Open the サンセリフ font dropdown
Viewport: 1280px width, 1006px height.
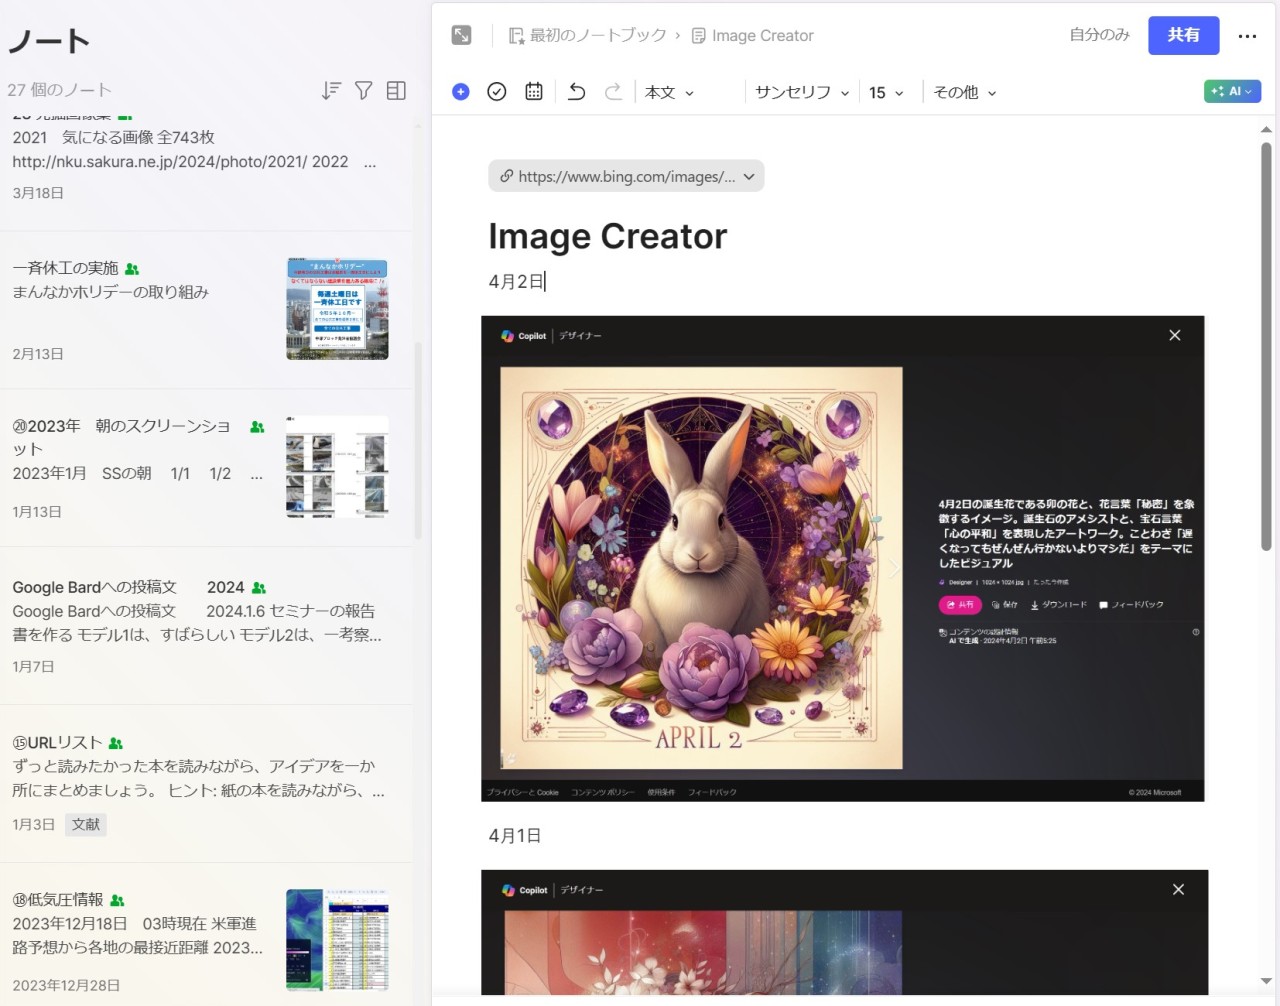[802, 92]
